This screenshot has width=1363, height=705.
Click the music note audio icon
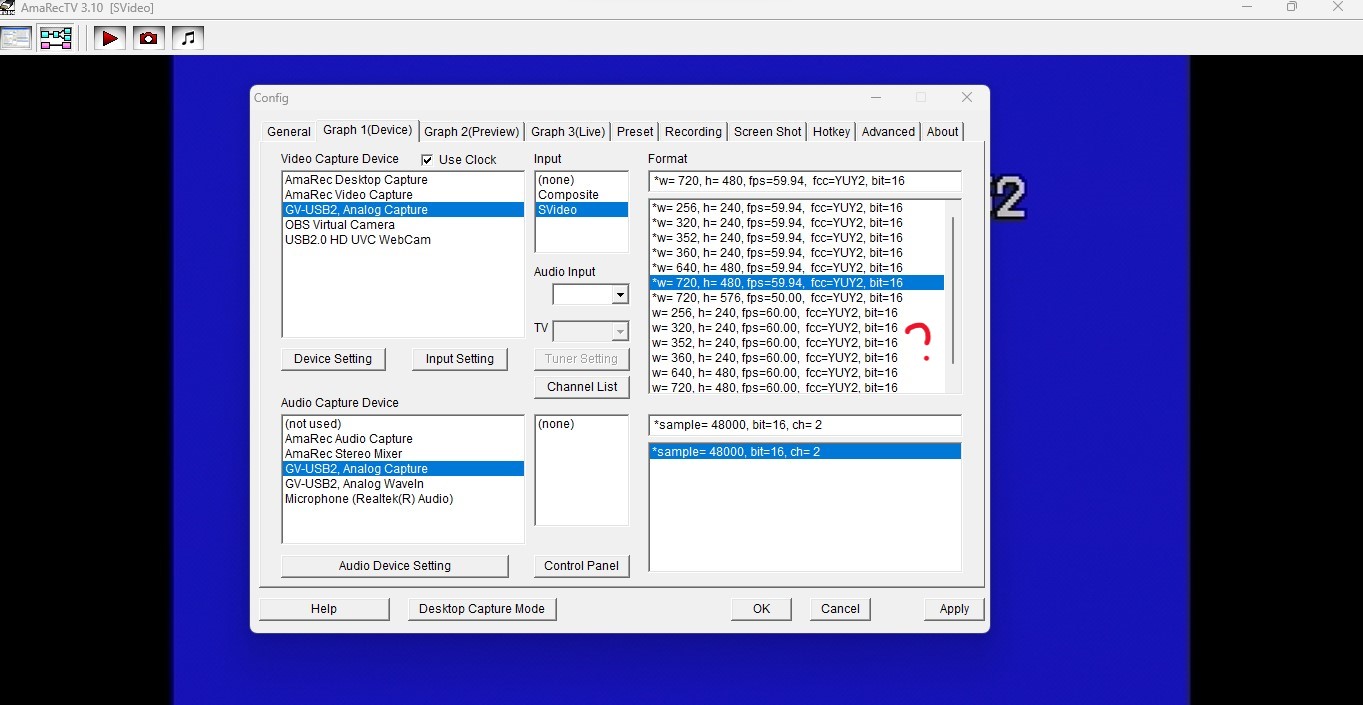point(187,38)
